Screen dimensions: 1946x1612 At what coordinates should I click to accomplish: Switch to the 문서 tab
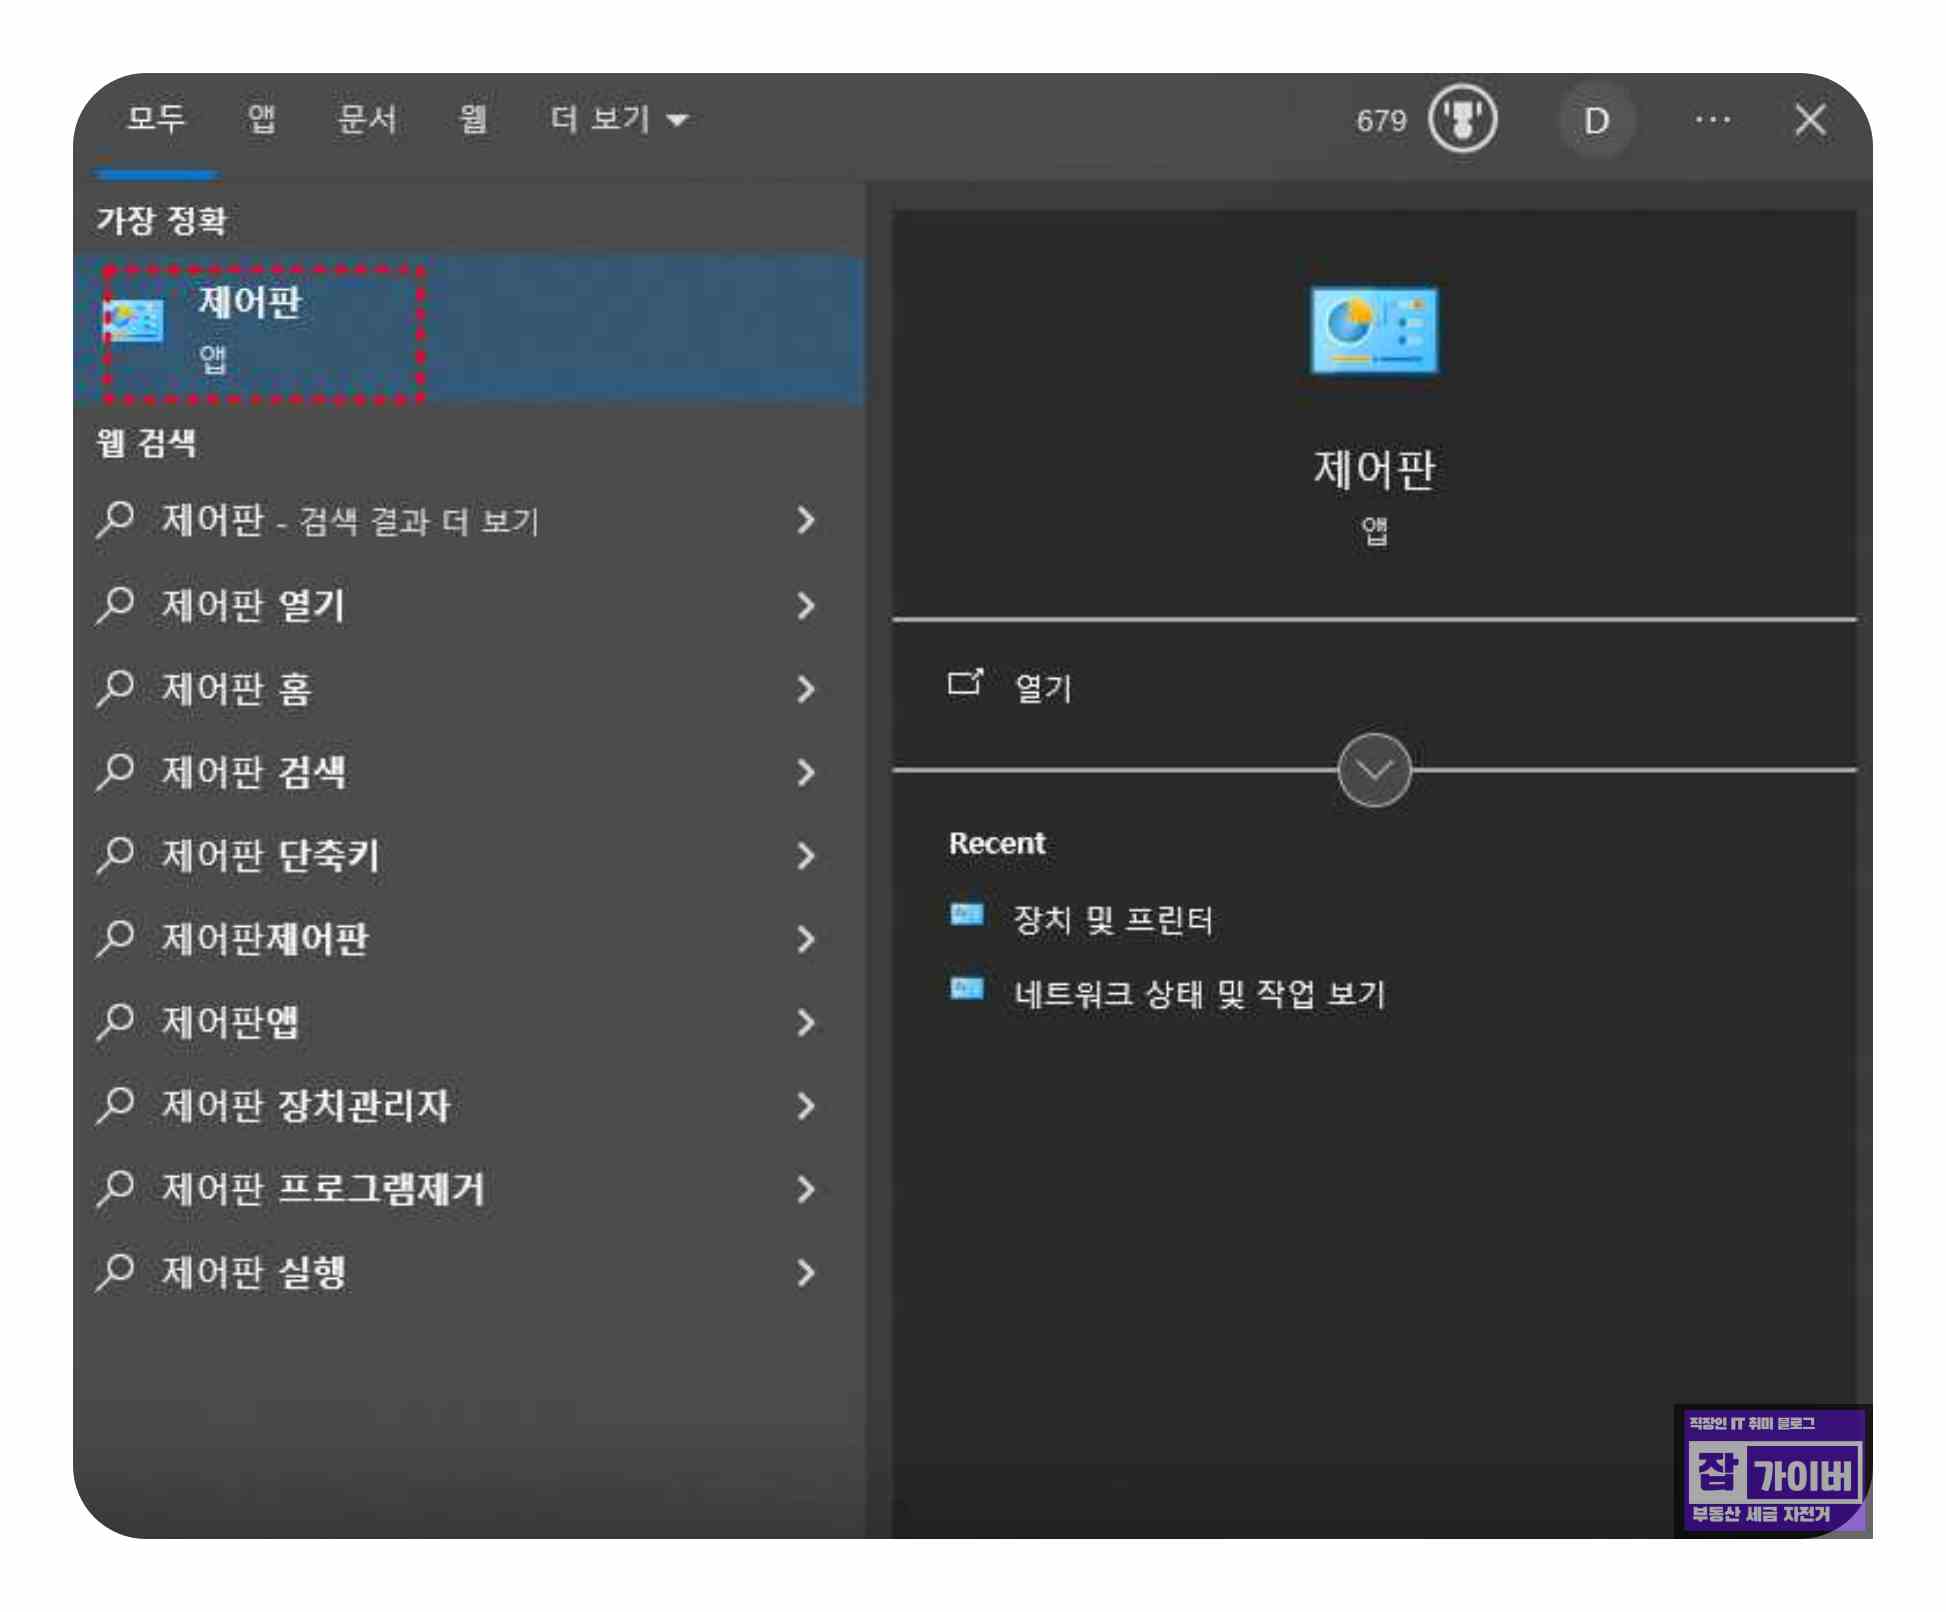pyautogui.click(x=367, y=120)
